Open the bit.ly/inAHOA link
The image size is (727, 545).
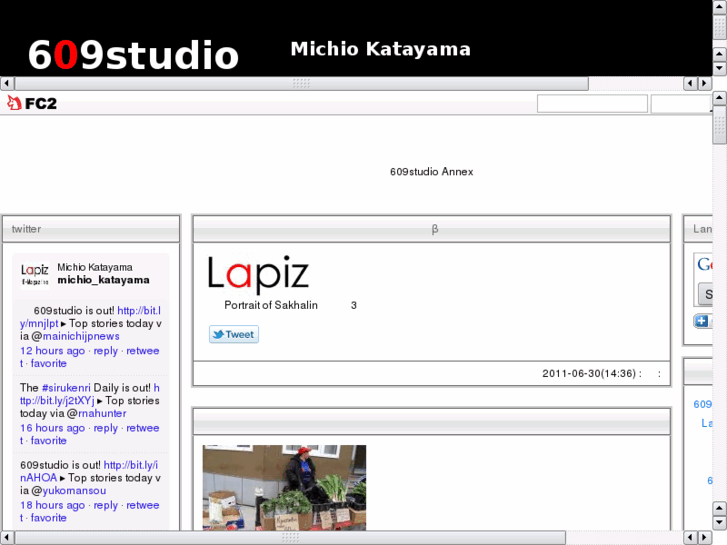click(x=89, y=471)
